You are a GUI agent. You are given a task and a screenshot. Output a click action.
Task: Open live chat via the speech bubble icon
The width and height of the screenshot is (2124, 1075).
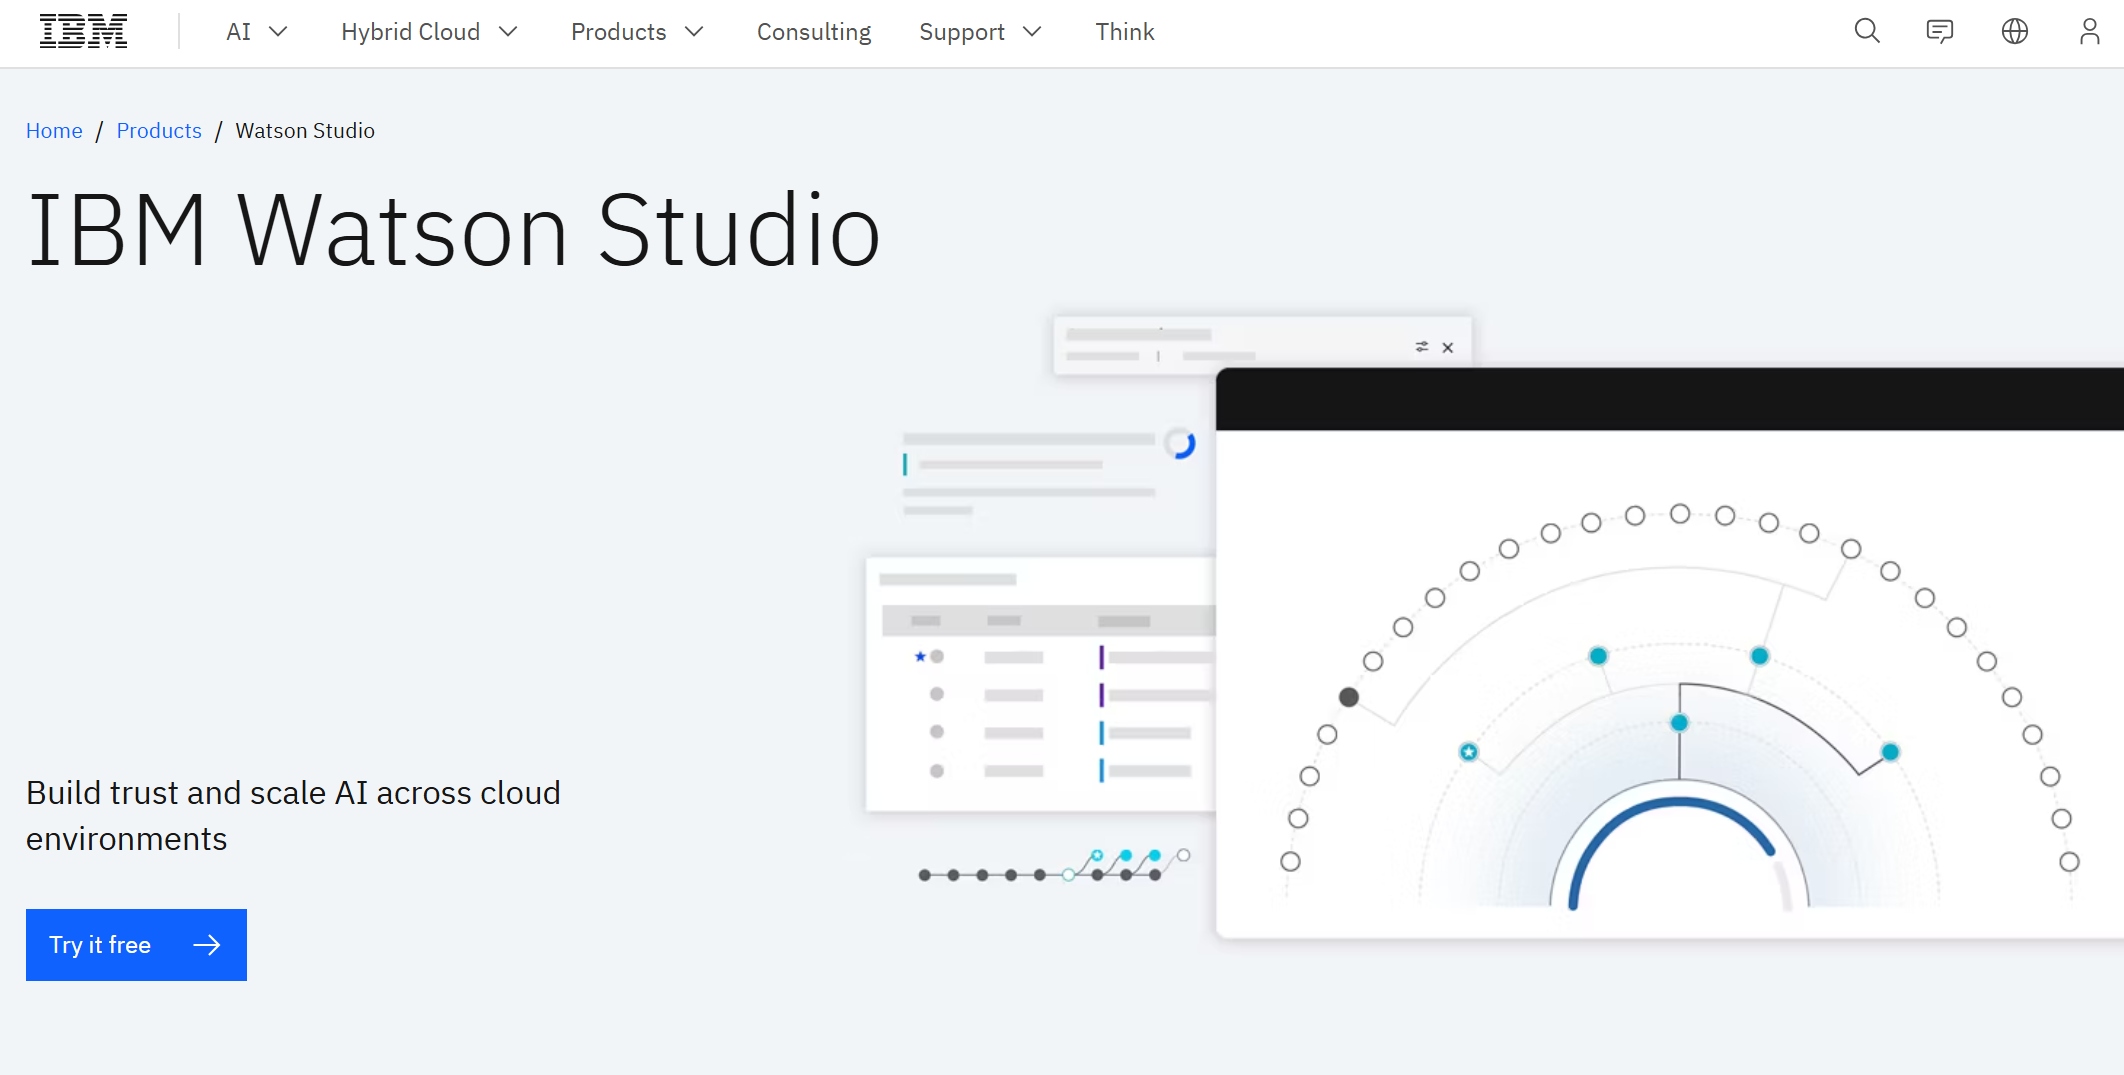pyautogui.click(x=1940, y=31)
